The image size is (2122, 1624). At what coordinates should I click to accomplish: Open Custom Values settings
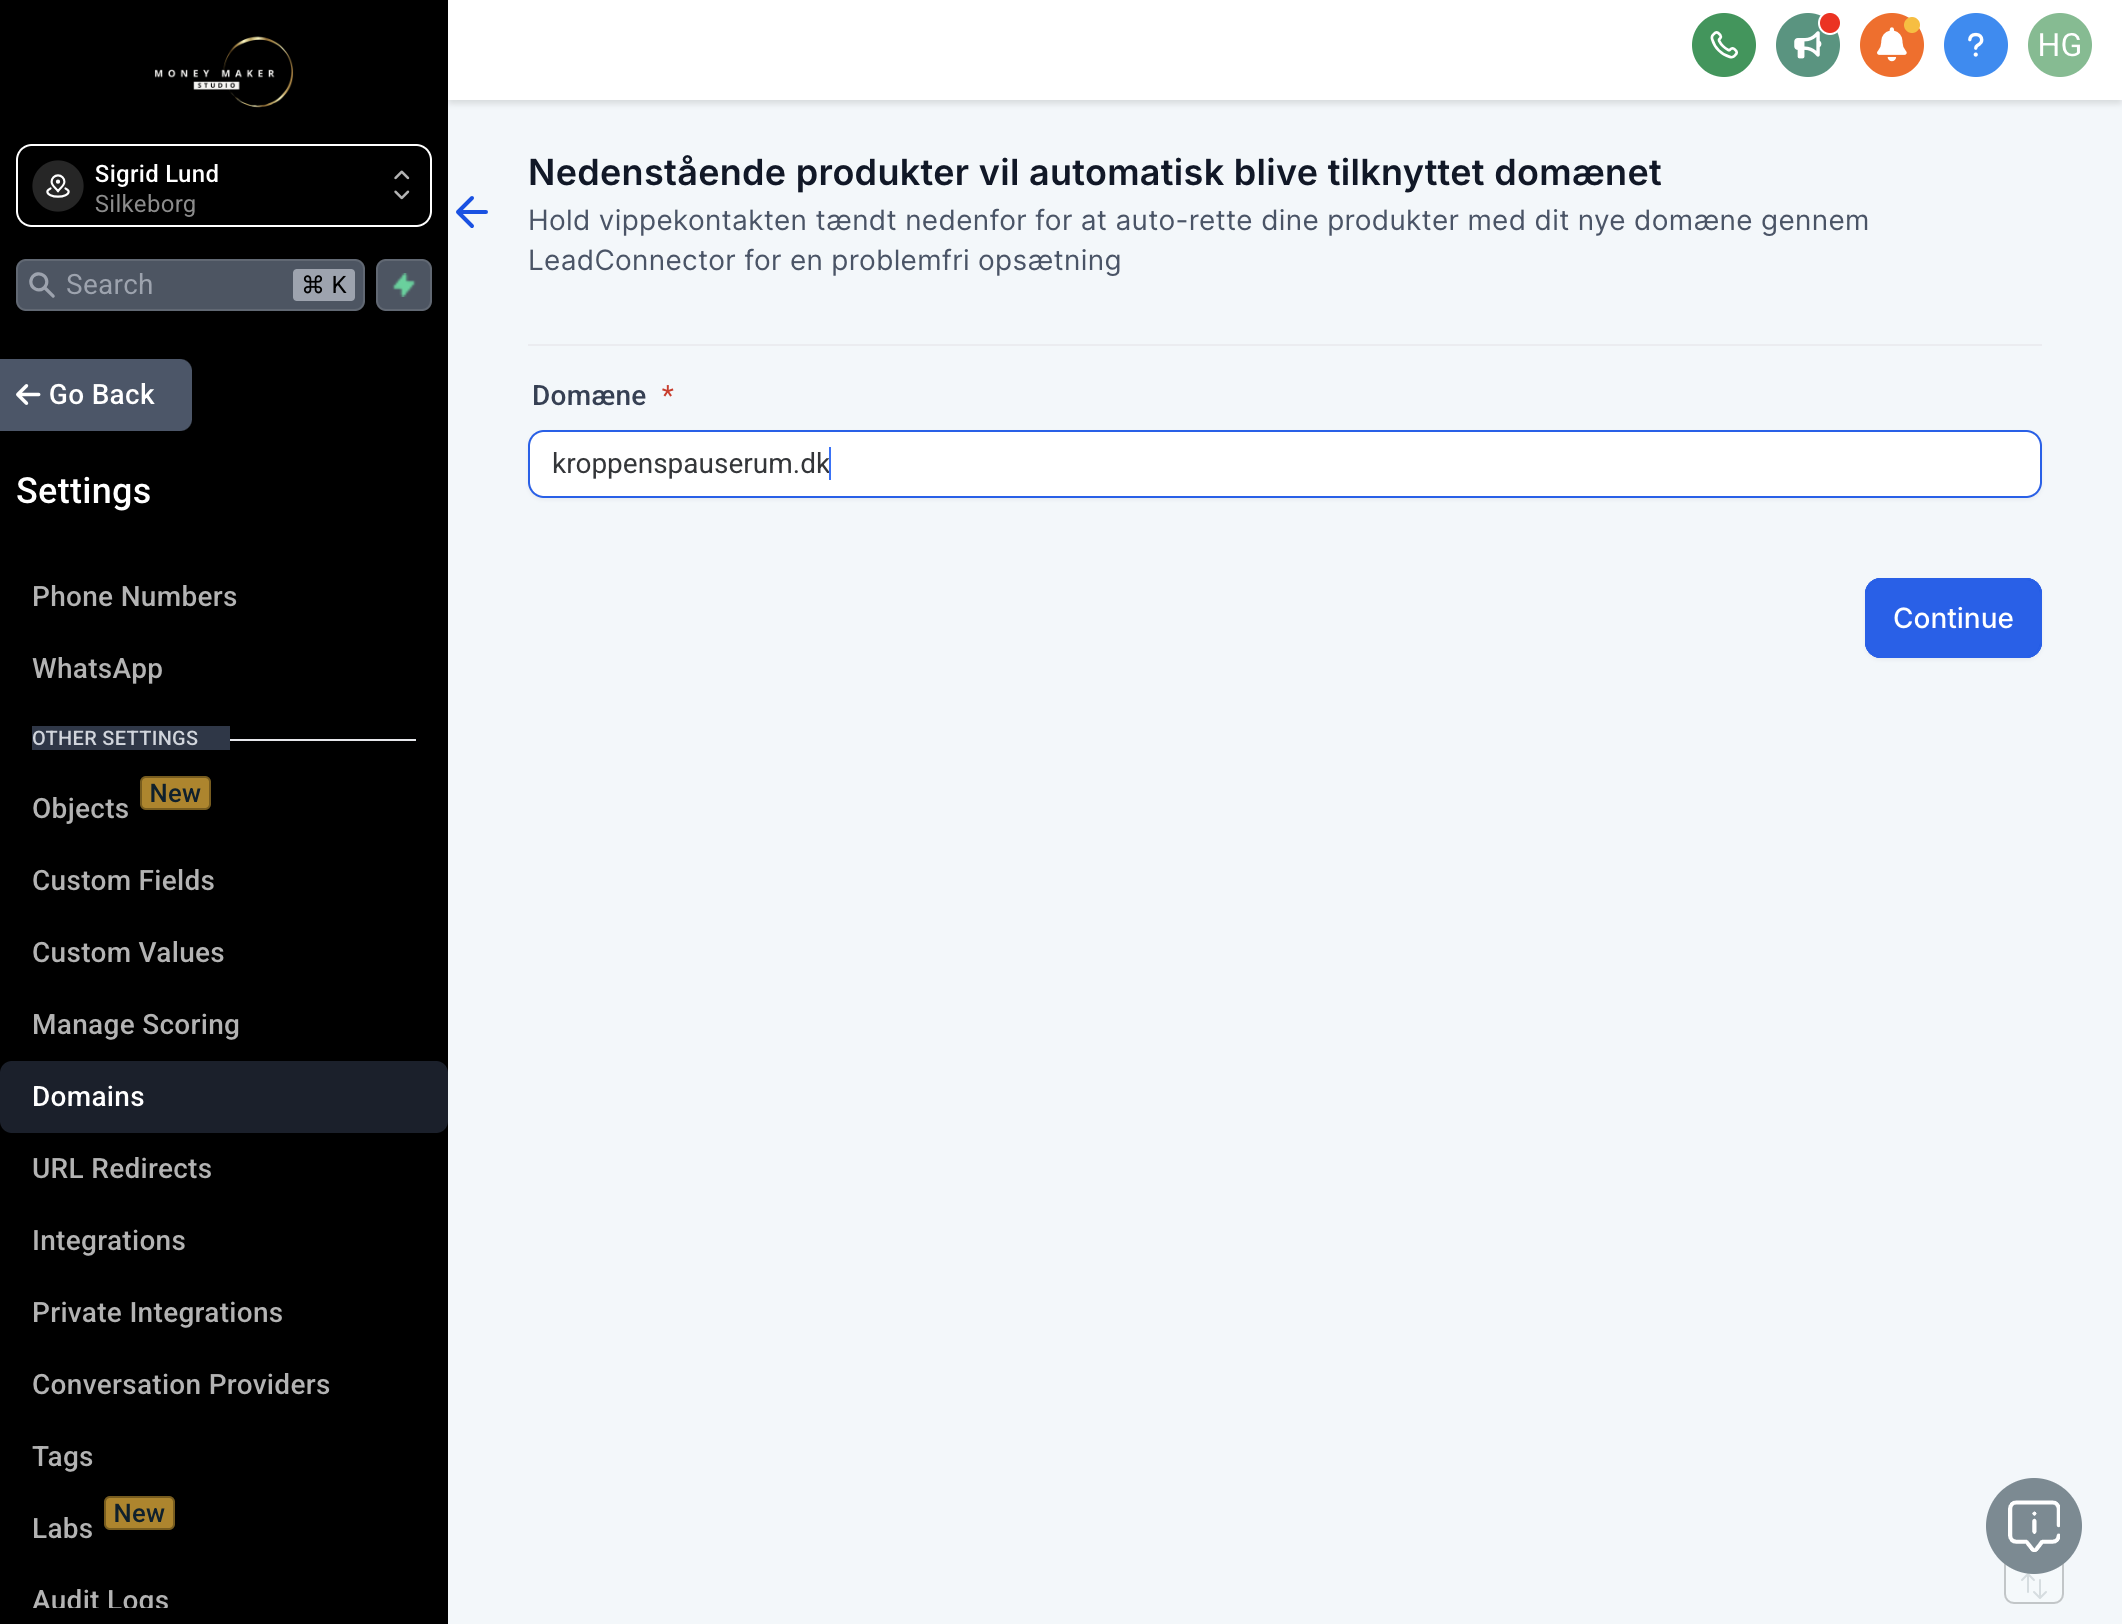[128, 953]
